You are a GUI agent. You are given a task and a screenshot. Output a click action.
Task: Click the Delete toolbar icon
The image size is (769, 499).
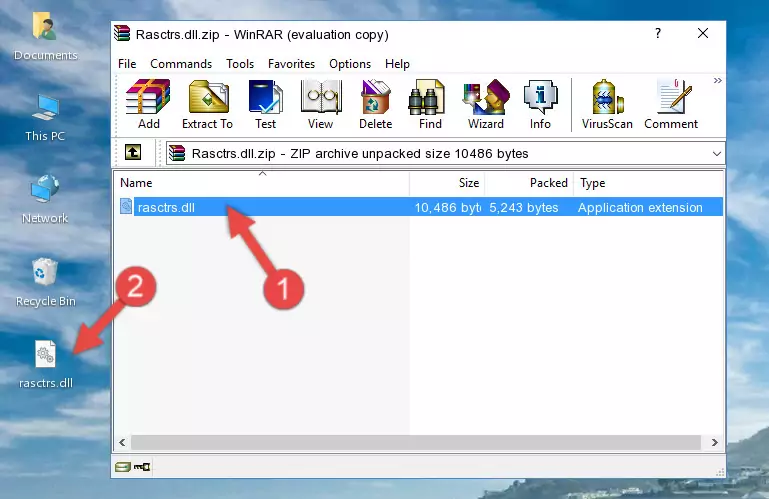point(375,104)
